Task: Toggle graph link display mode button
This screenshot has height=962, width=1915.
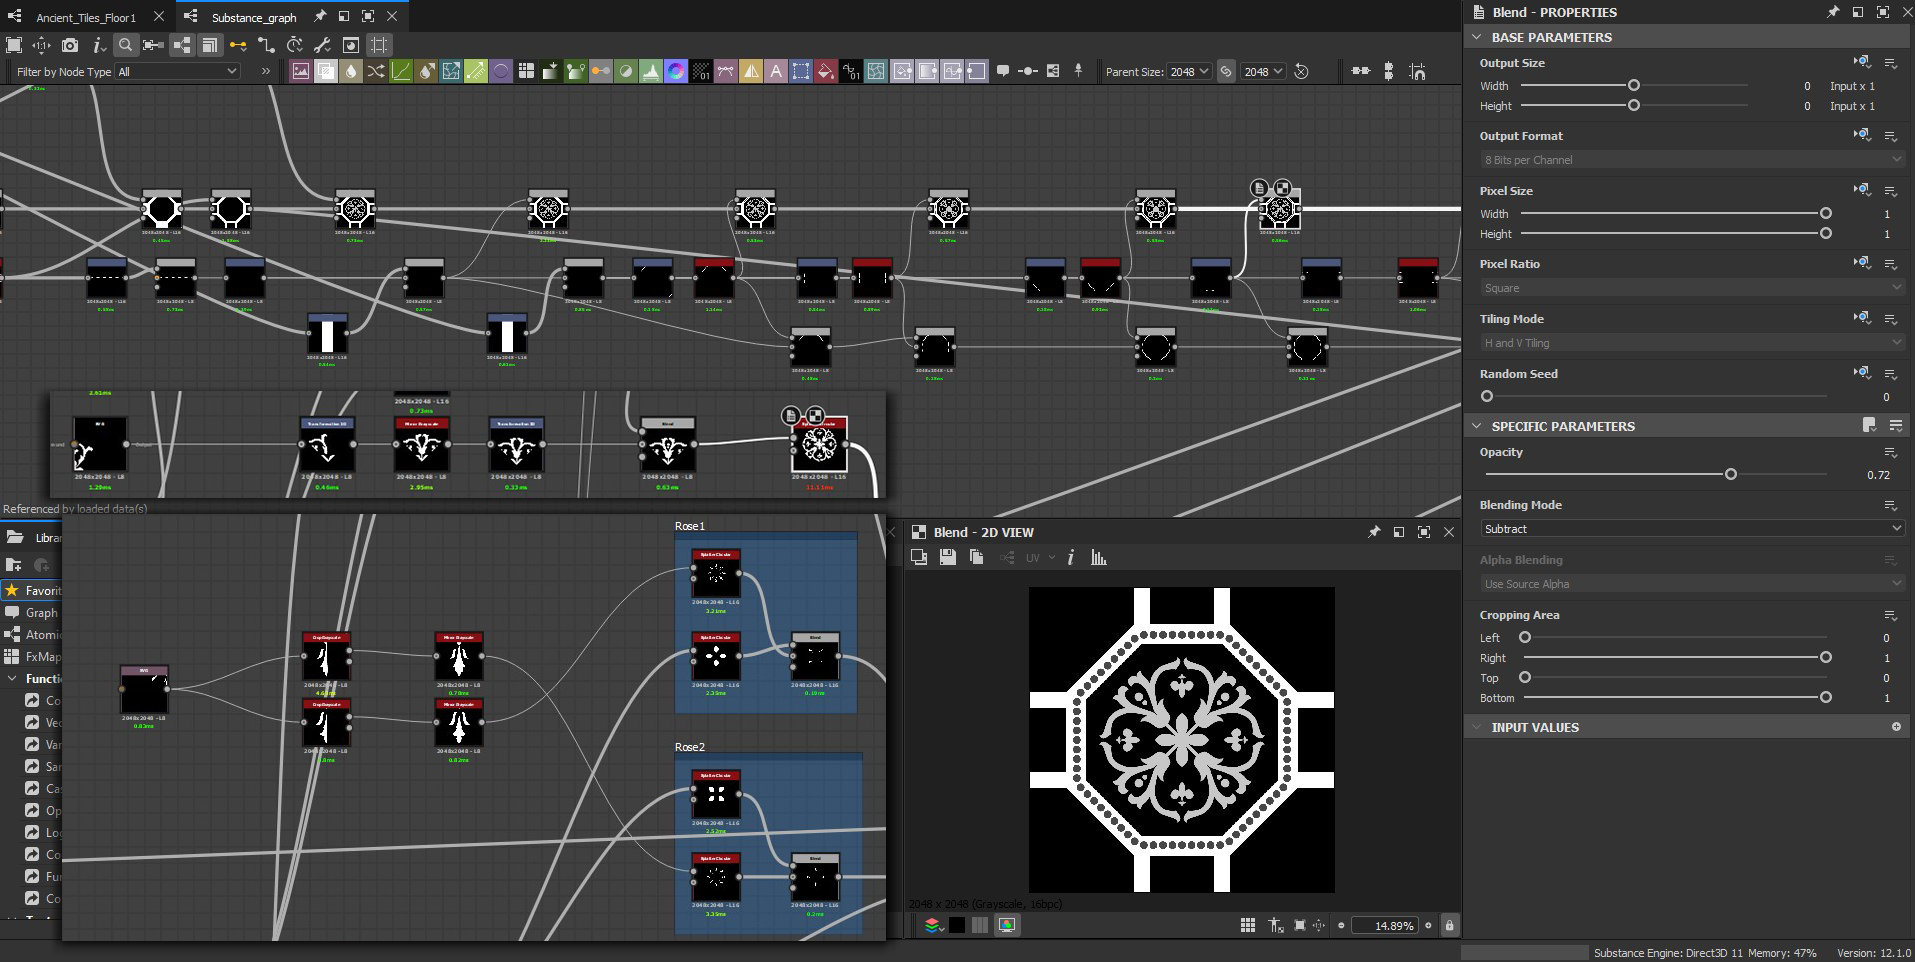Action: click(266, 45)
